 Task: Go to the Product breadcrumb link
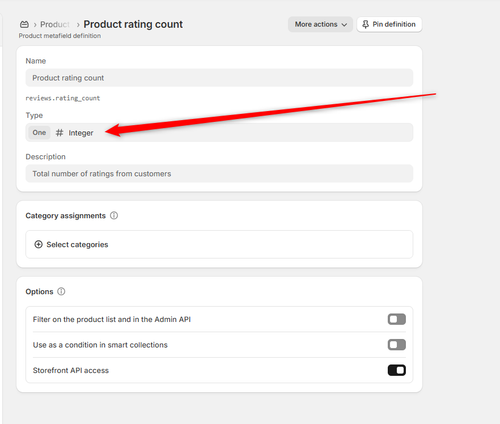pos(55,24)
